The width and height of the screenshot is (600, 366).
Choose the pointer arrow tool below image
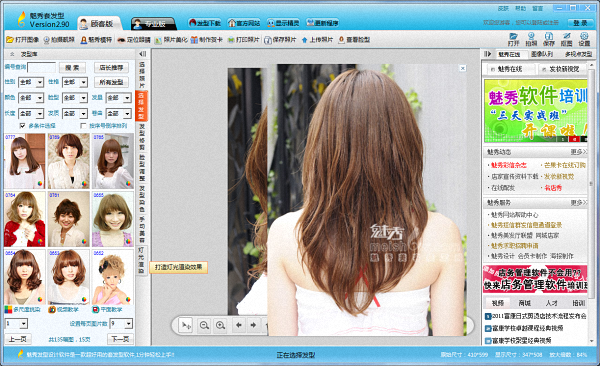pyautogui.click(x=186, y=325)
